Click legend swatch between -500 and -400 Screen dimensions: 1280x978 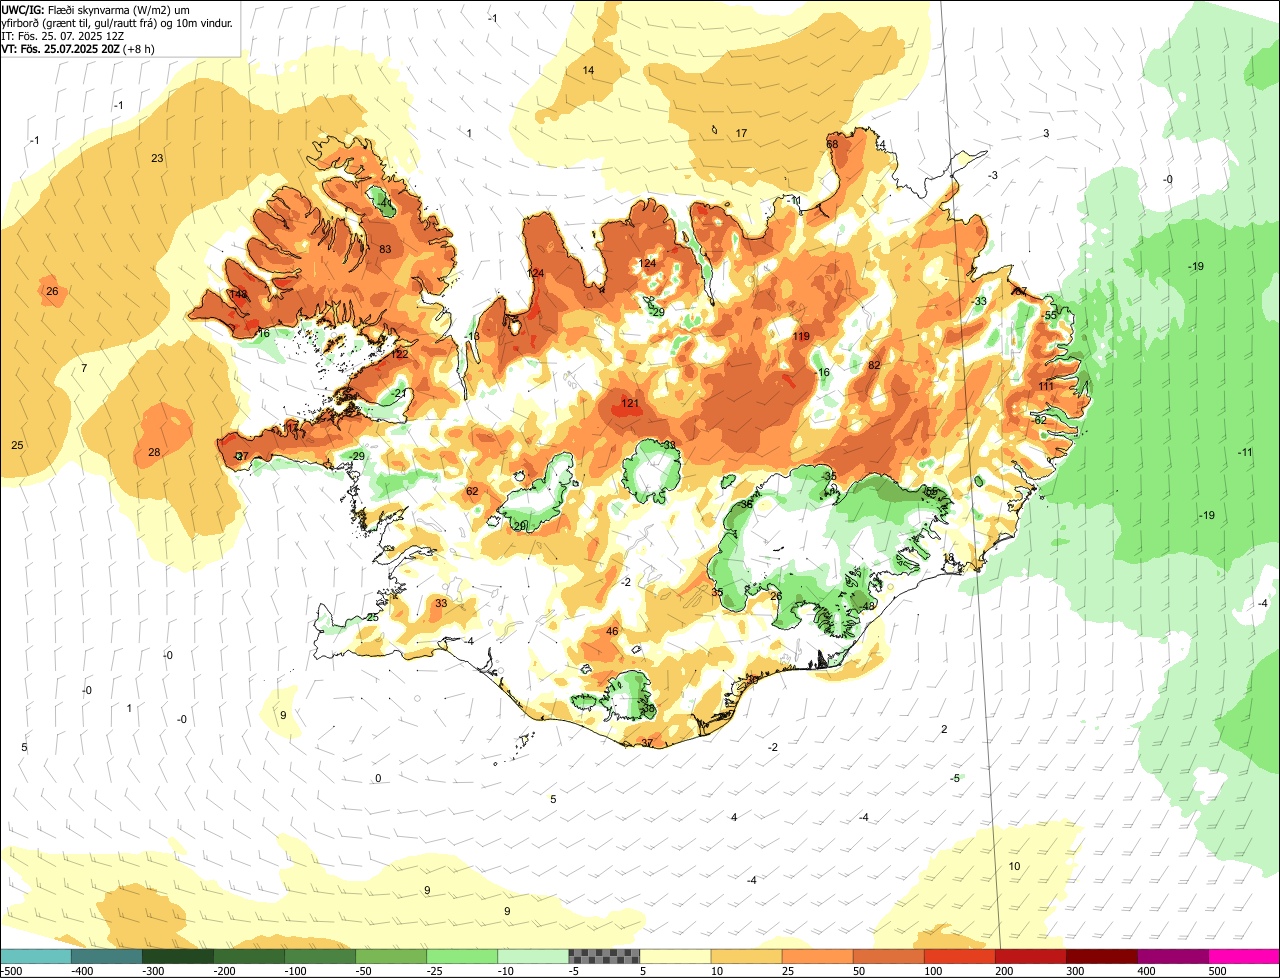coord(35,956)
